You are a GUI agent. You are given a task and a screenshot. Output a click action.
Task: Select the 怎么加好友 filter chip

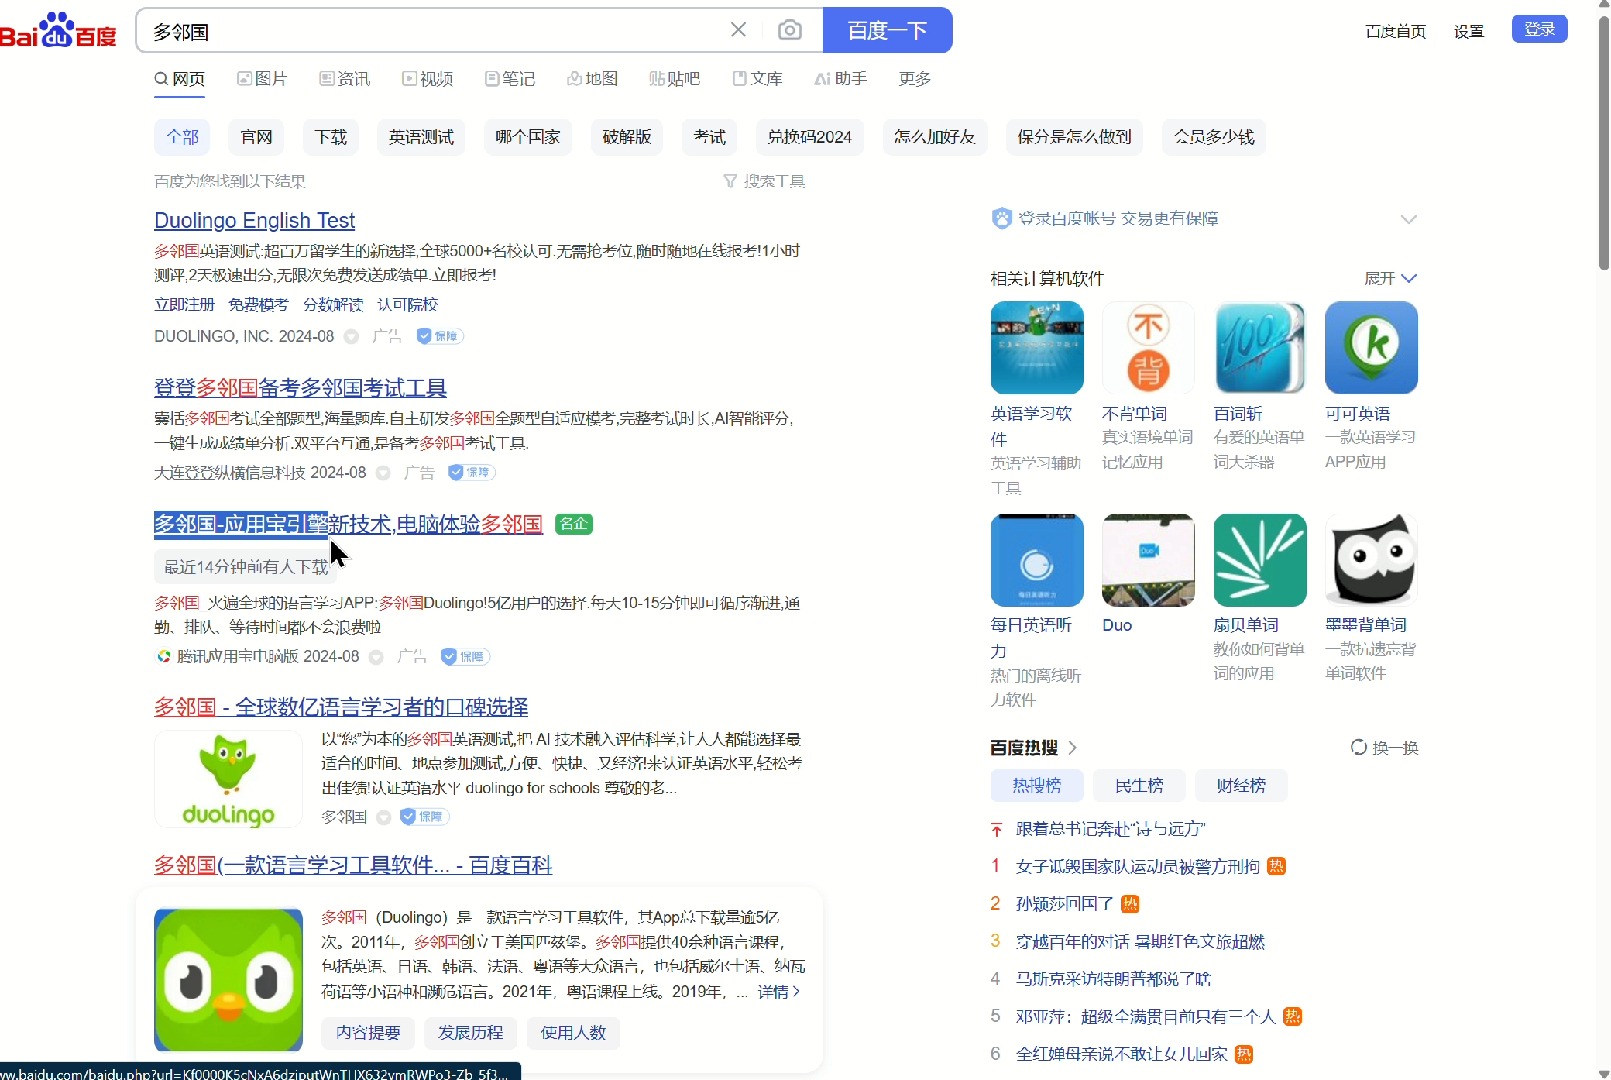coord(935,137)
